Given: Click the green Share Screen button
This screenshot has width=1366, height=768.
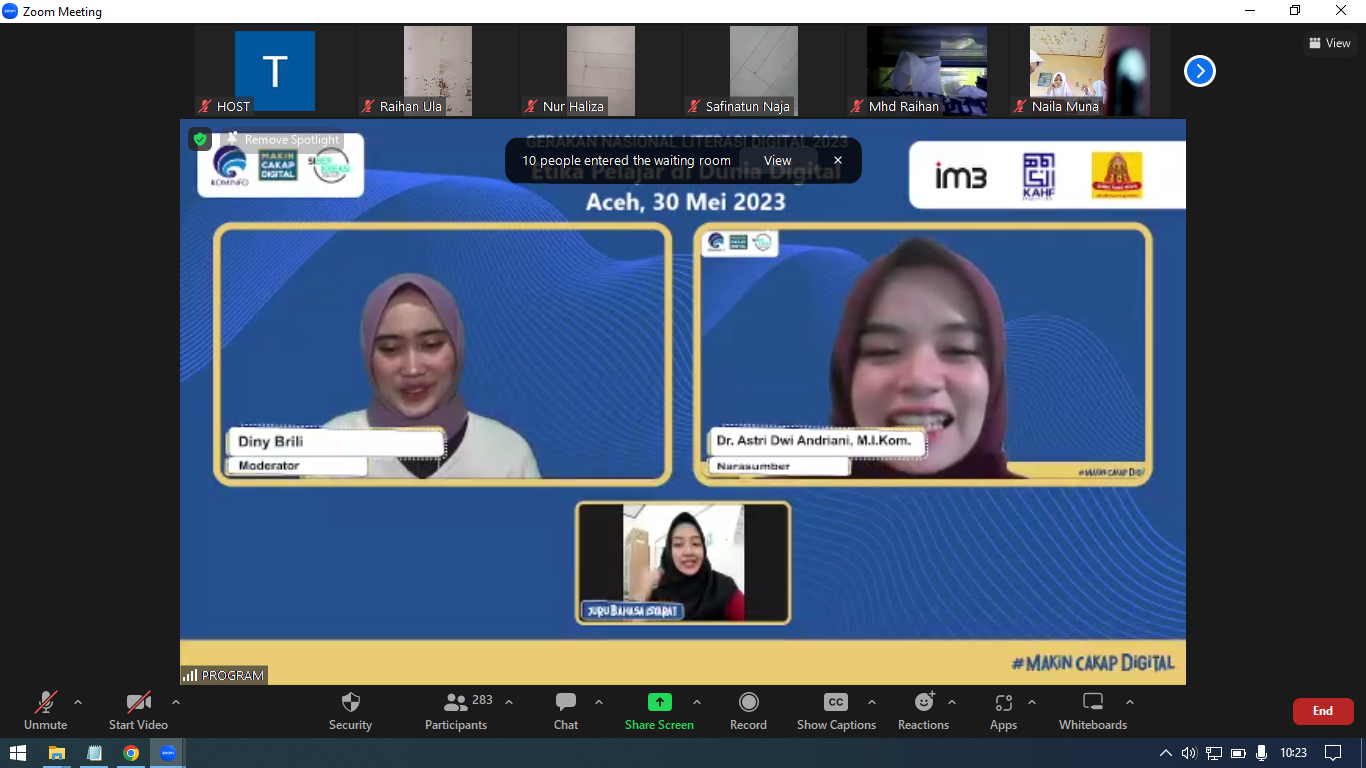Looking at the screenshot, I should pos(659,710).
